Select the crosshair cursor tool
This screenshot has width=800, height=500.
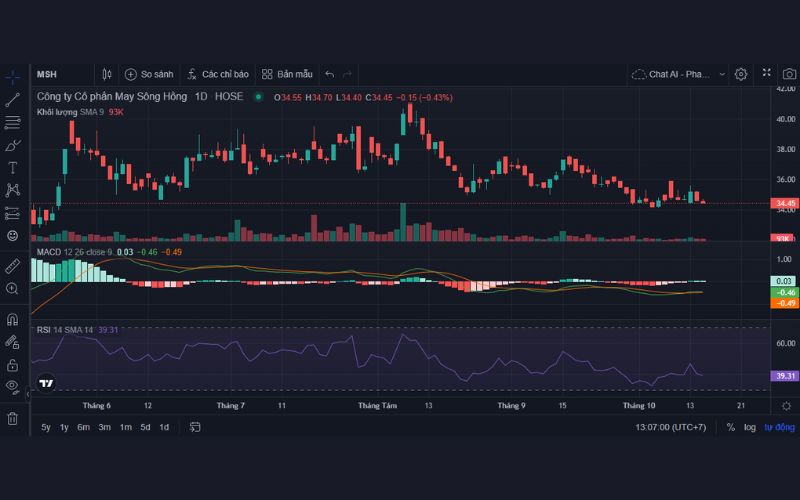pyautogui.click(x=13, y=76)
